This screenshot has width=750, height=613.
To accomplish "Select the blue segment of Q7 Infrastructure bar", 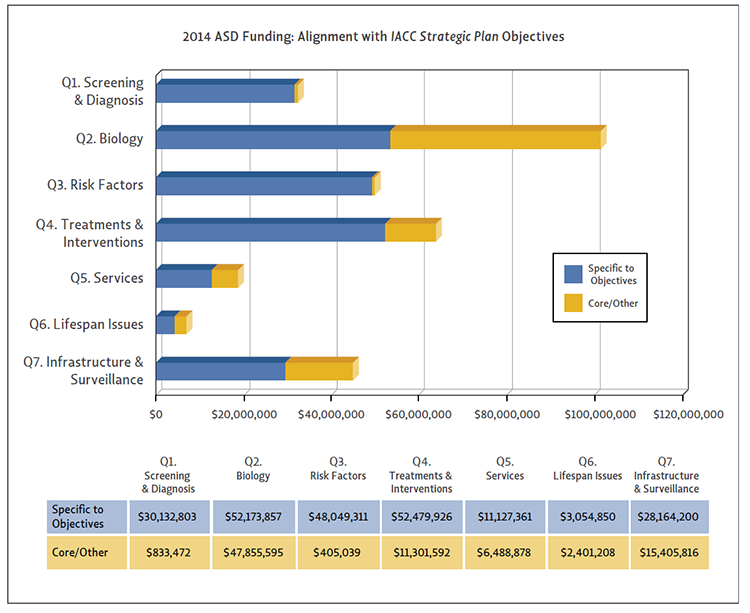I will click(220, 371).
